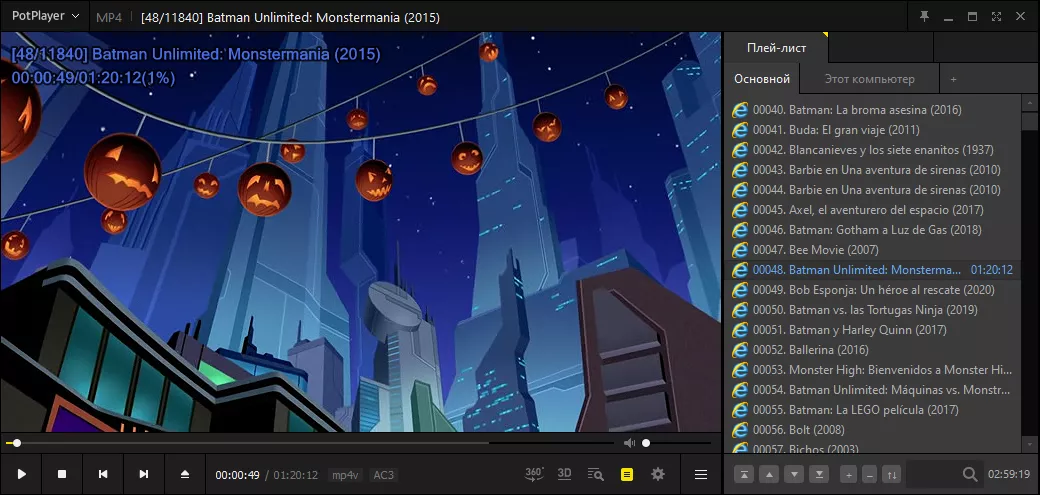Select 00047. Bee Movie (2007)
This screenshot has height=495, width=1040.
(873, 249)
